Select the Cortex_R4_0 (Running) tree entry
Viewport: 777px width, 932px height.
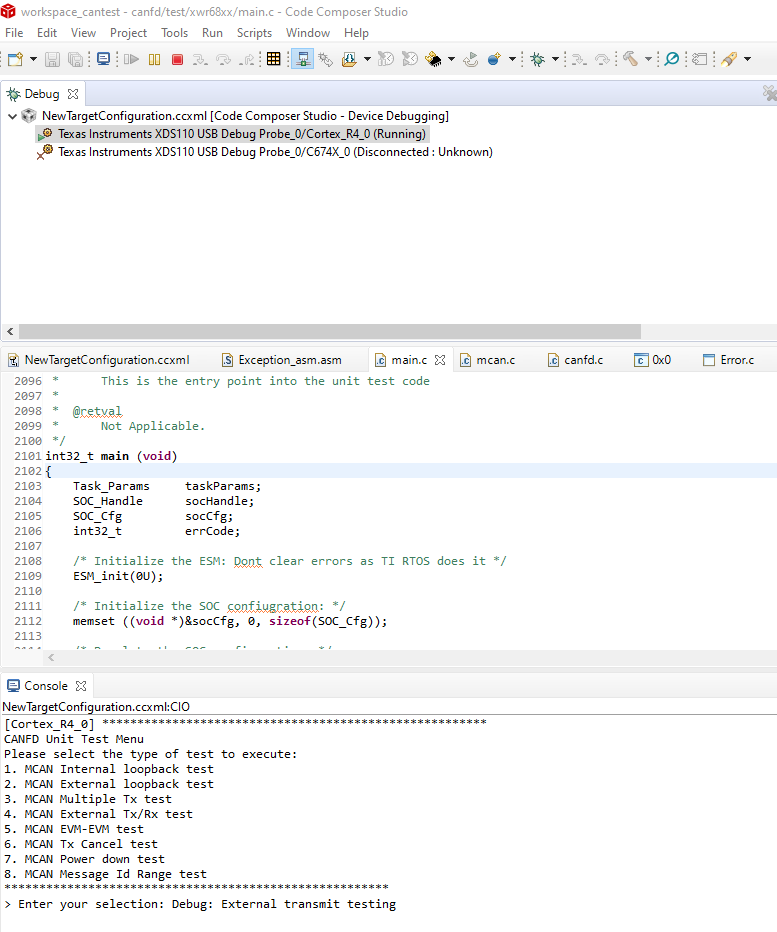241,134
